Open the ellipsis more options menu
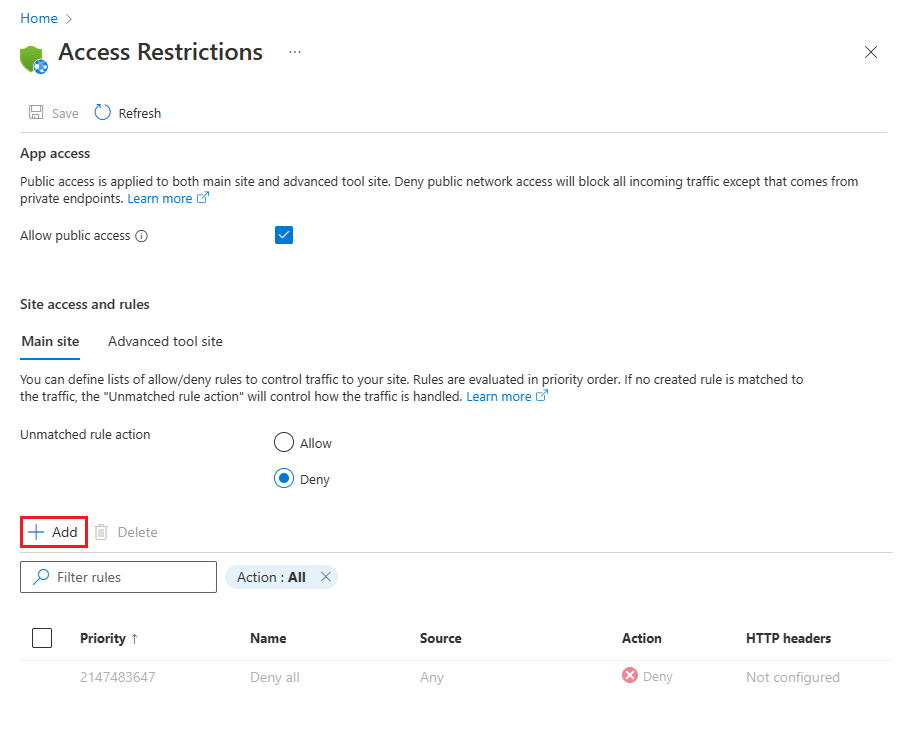 click(x=295, y=52)
